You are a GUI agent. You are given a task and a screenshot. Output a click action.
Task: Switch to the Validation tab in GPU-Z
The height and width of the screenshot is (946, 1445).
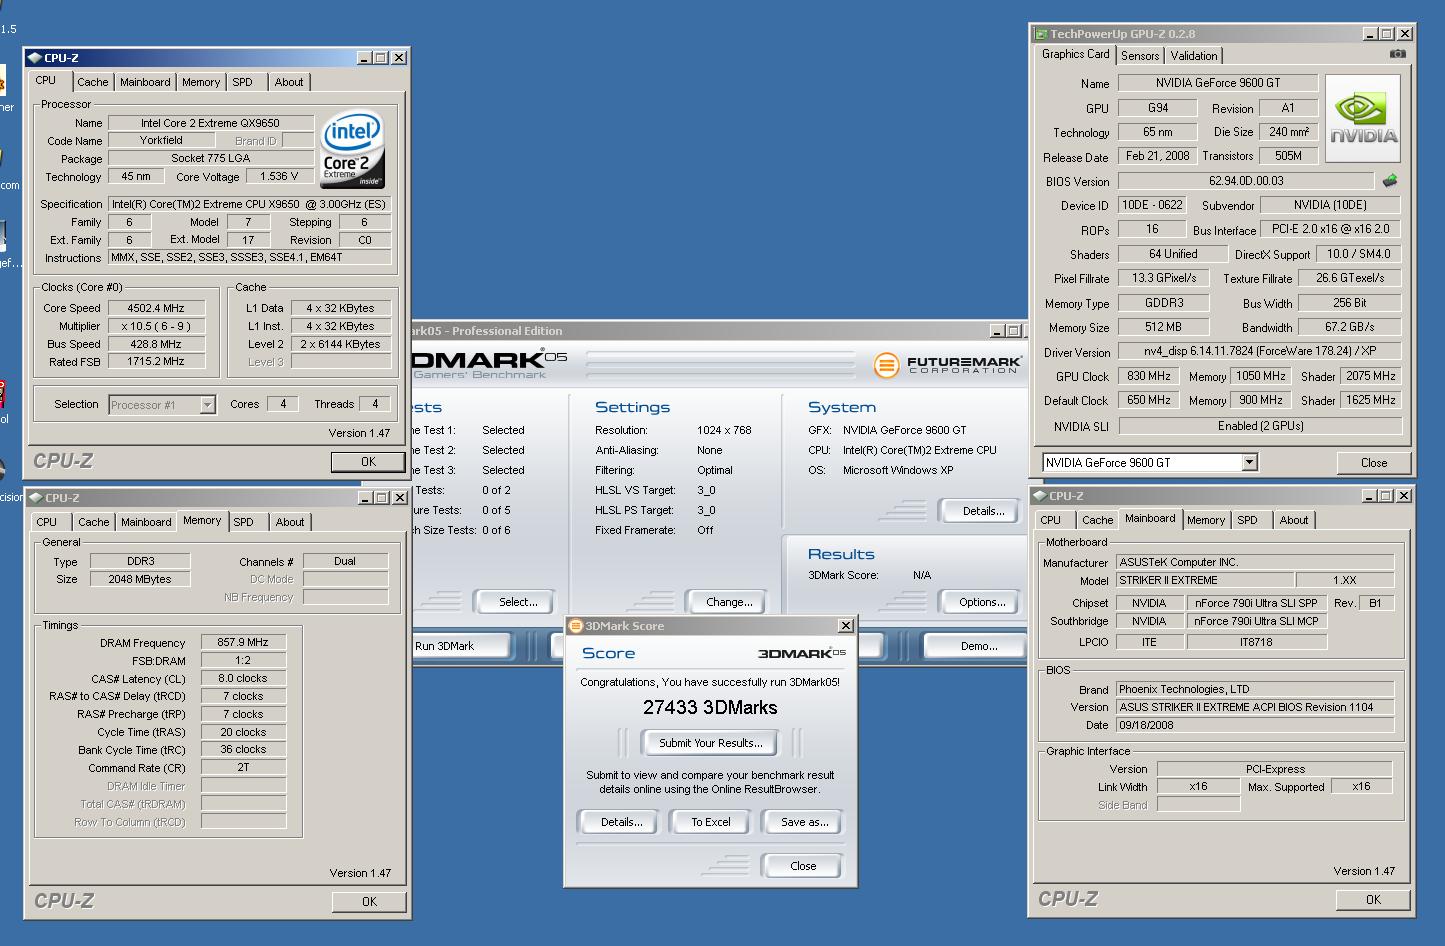(1194, 56)
